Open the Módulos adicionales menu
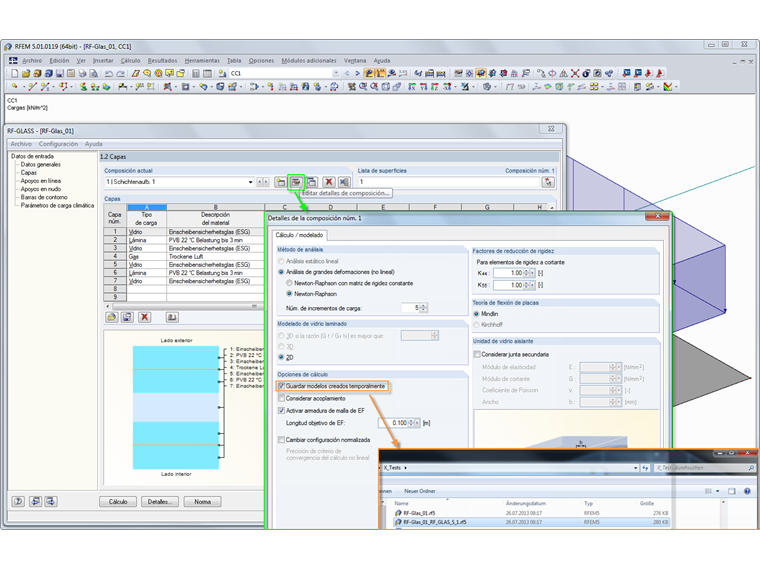 coord(309,61)
